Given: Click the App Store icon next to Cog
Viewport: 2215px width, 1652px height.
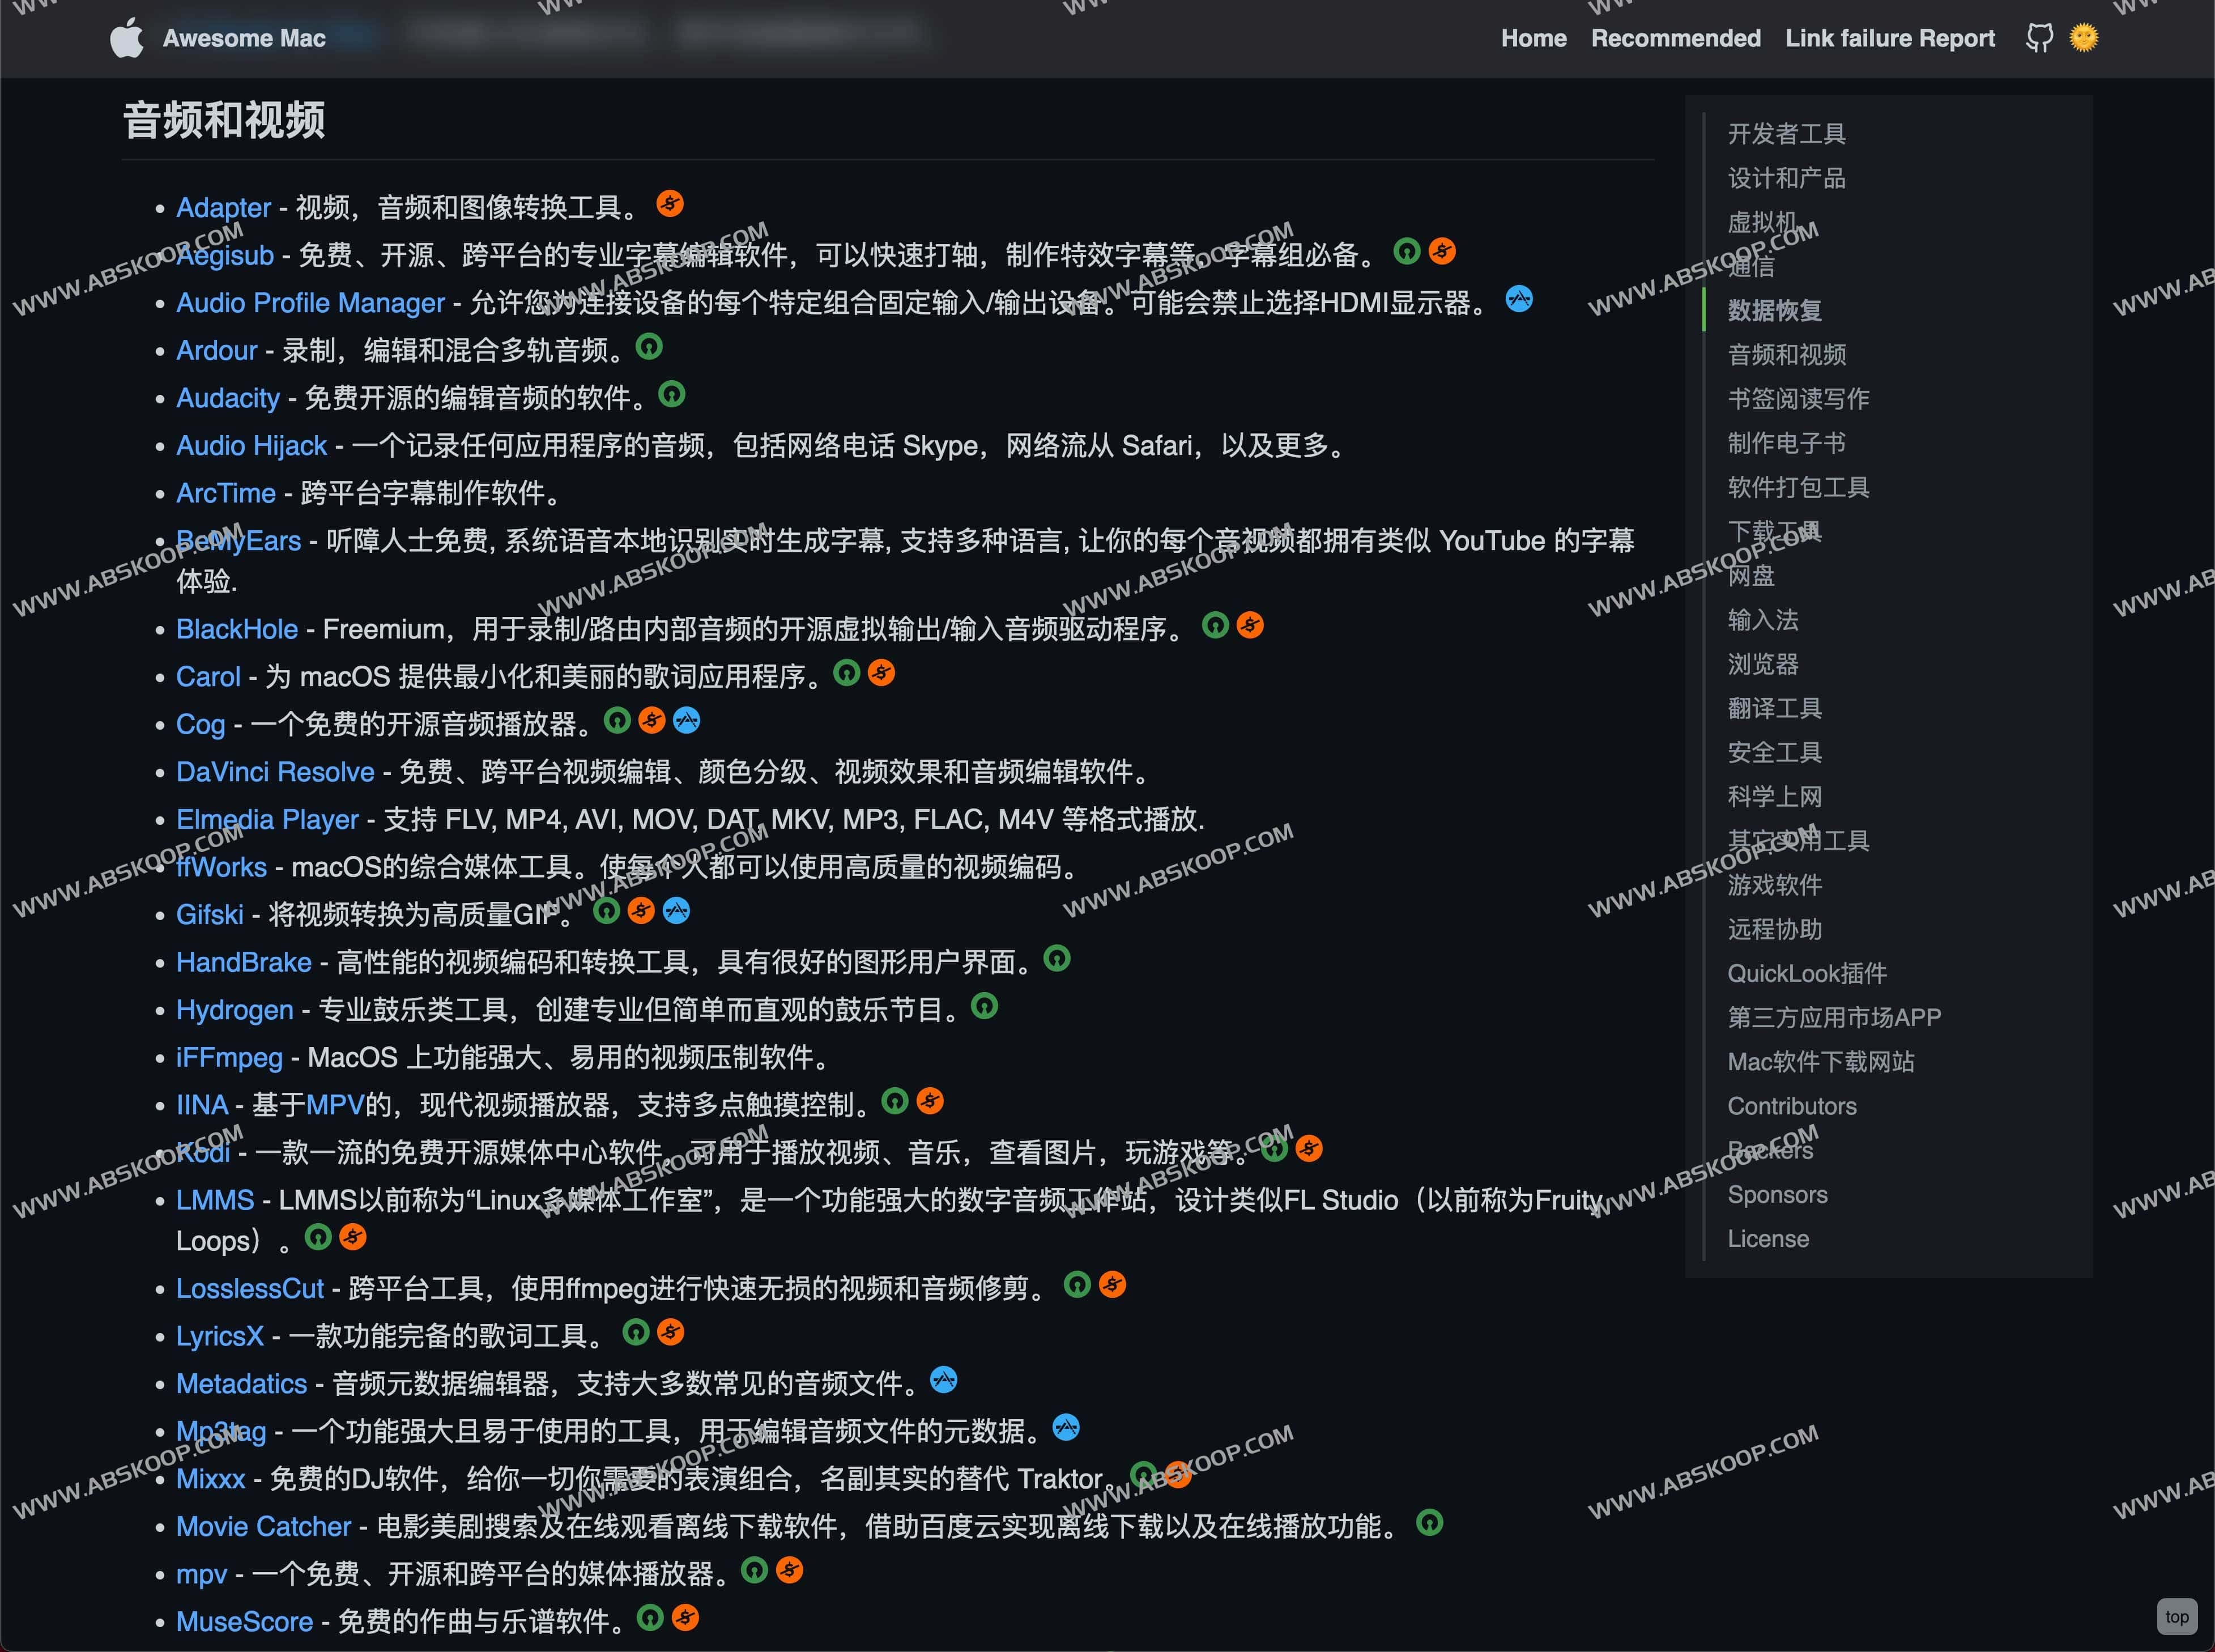Looking at the screenshot, I should 686,720.
